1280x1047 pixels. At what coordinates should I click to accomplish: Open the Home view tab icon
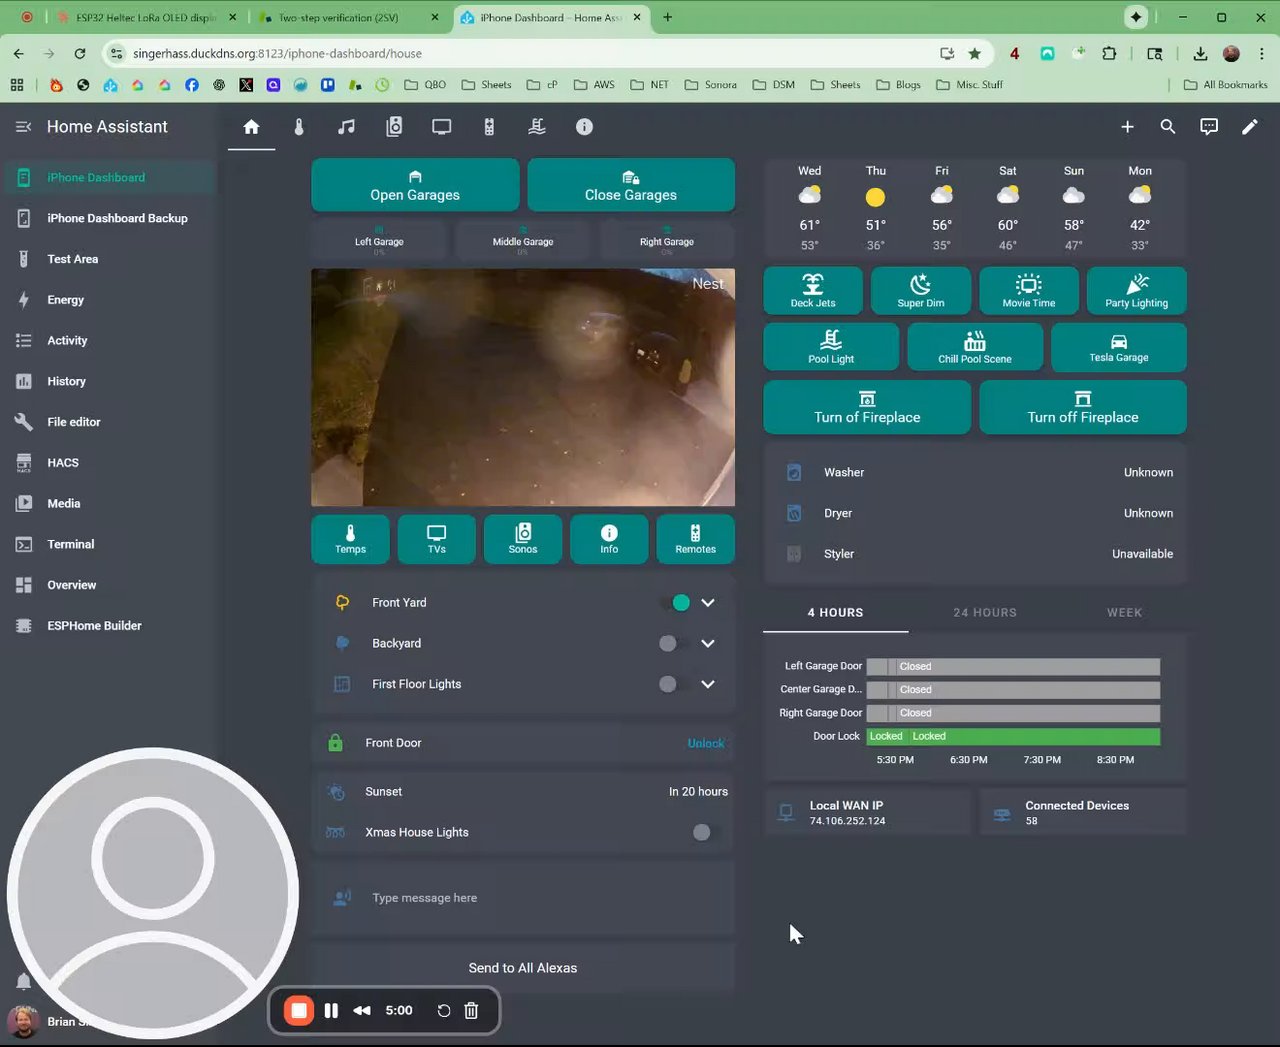[x=251, y=127]
